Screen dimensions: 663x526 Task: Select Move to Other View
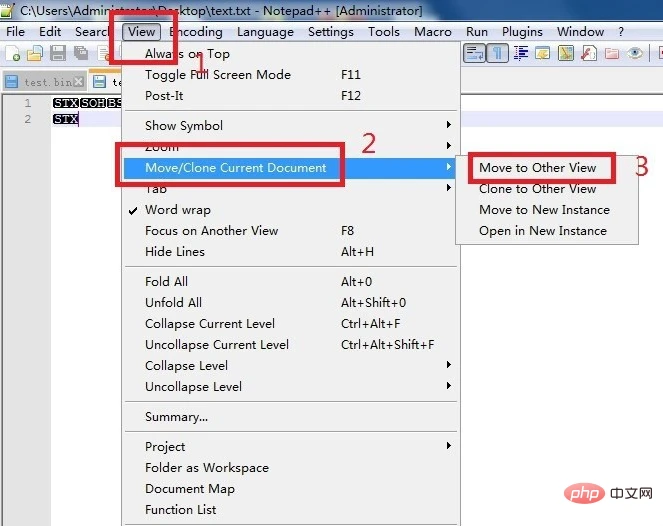[537, 168]
